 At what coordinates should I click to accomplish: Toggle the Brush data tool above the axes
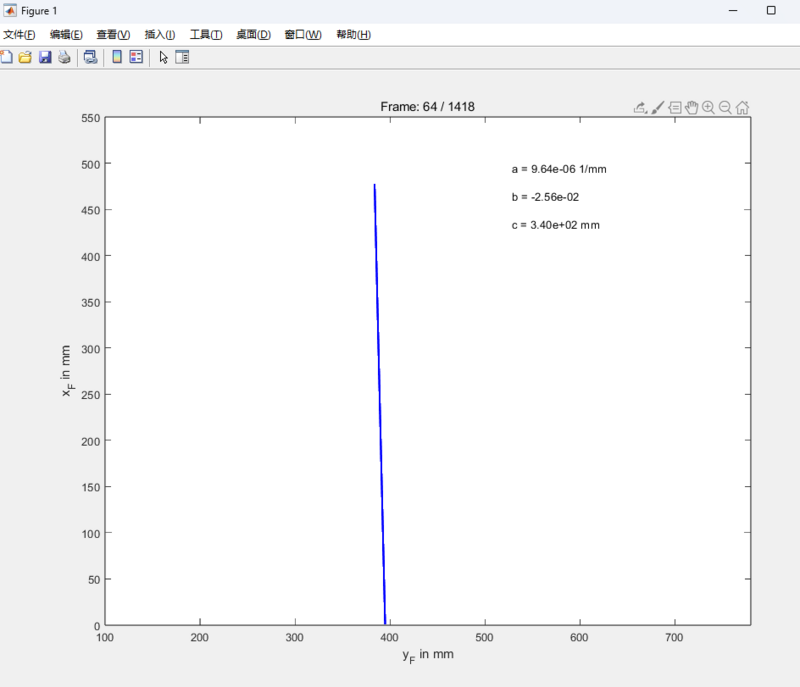(658, 108)
